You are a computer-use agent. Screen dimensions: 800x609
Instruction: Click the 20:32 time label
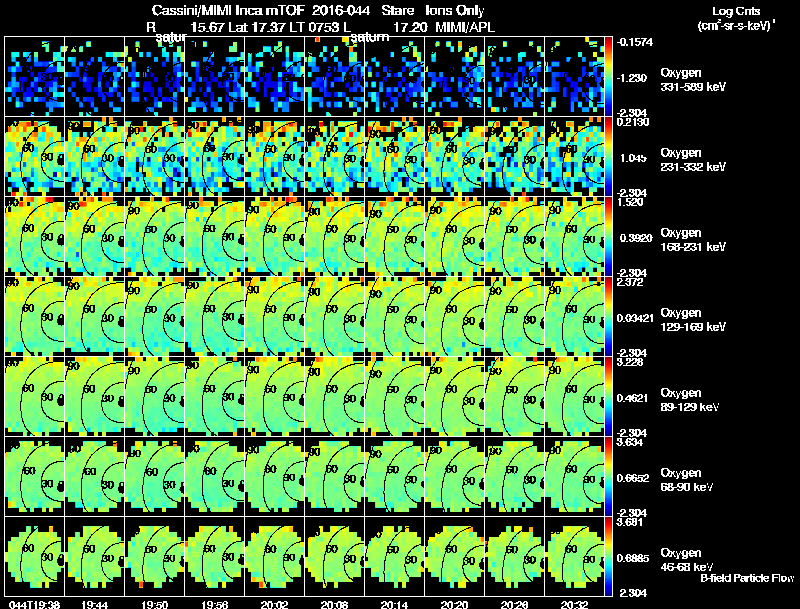(x=574, y=604)
